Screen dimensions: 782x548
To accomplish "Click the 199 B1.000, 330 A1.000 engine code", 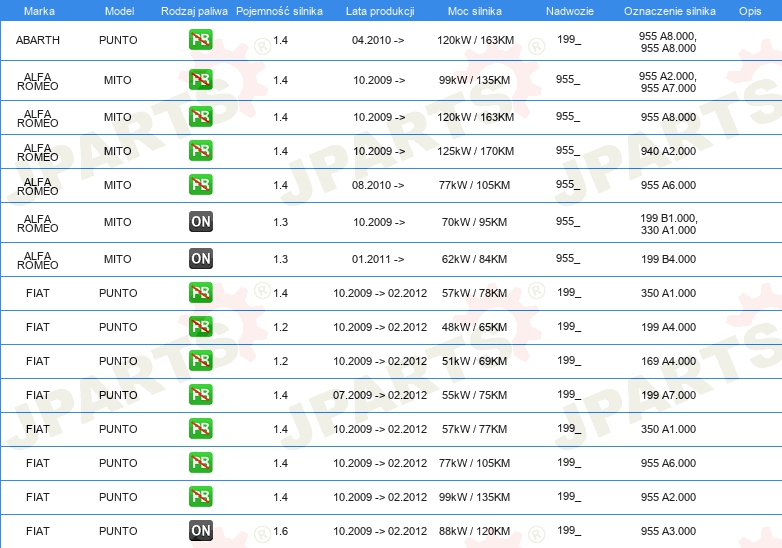I will (x=669, y=224).
